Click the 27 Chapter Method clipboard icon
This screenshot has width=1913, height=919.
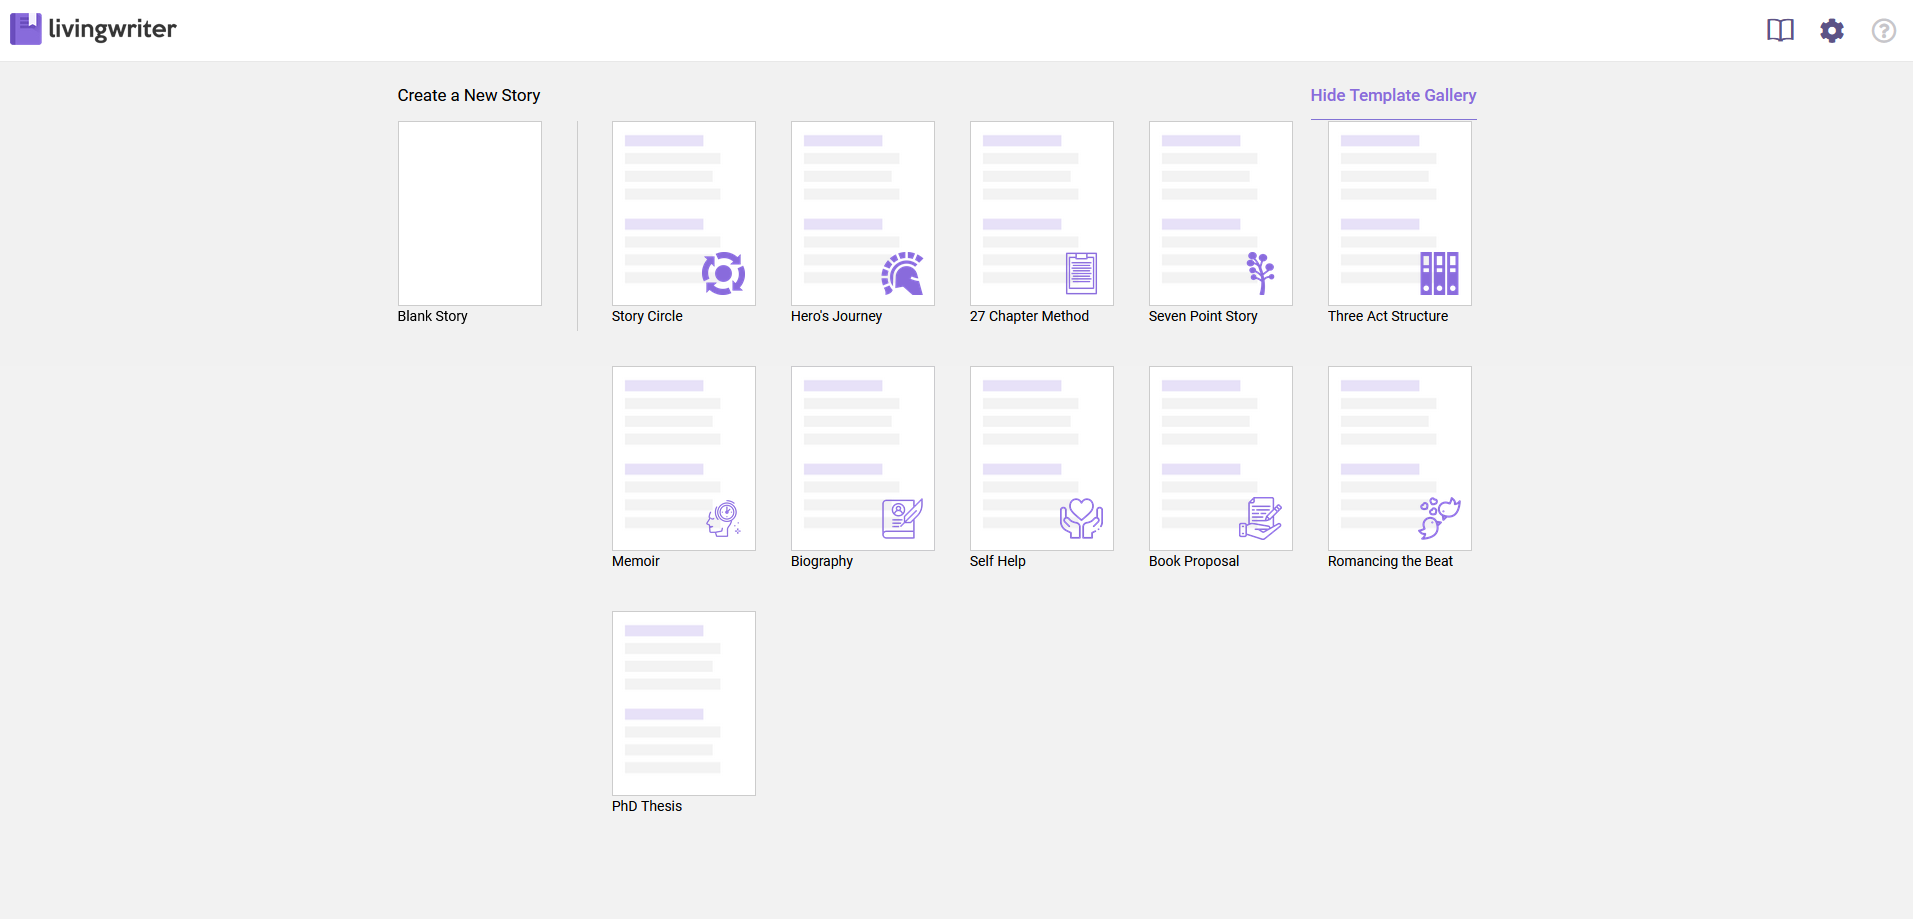[1081, 273]
